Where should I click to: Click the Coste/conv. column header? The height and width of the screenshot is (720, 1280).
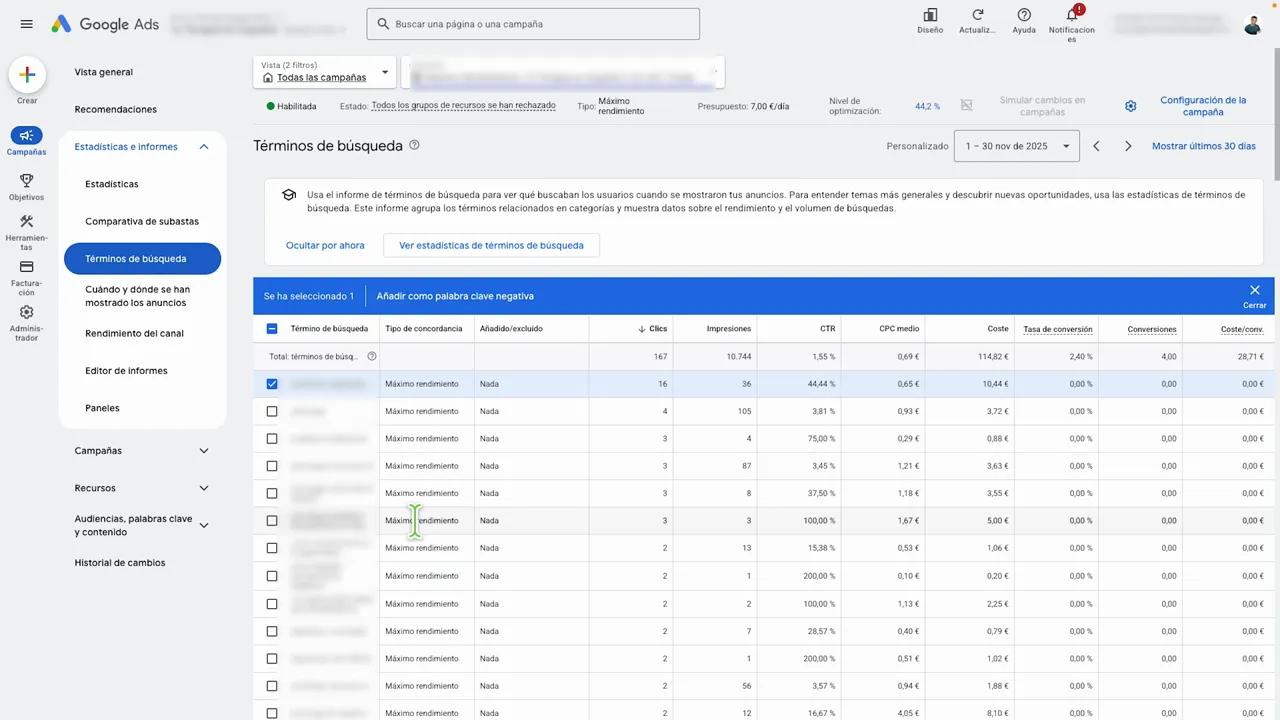pyautogui.click(x=1242, y=329)
